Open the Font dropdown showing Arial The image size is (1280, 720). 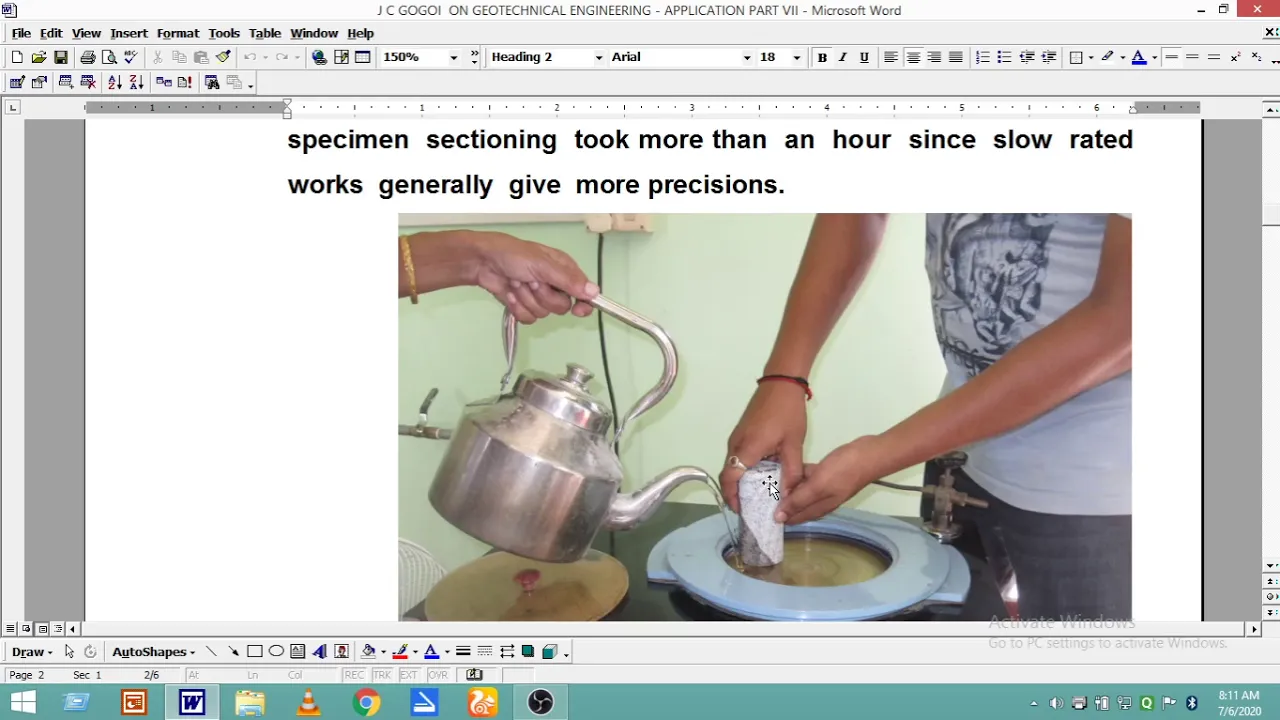click(x=746, y=57)
